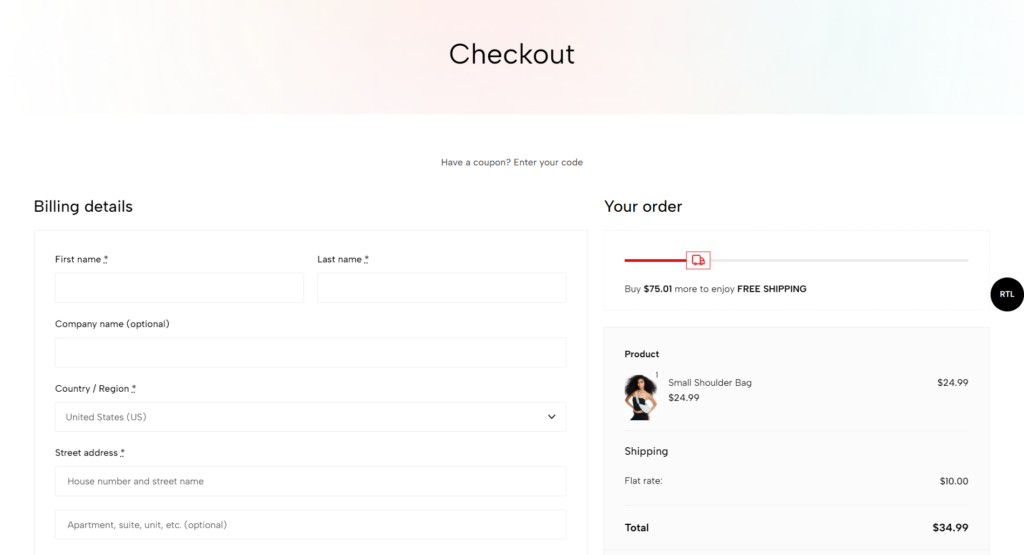This screenshot has height=555, width=1024.
Task: Select the Company name text field
Action: click(310, 352)
